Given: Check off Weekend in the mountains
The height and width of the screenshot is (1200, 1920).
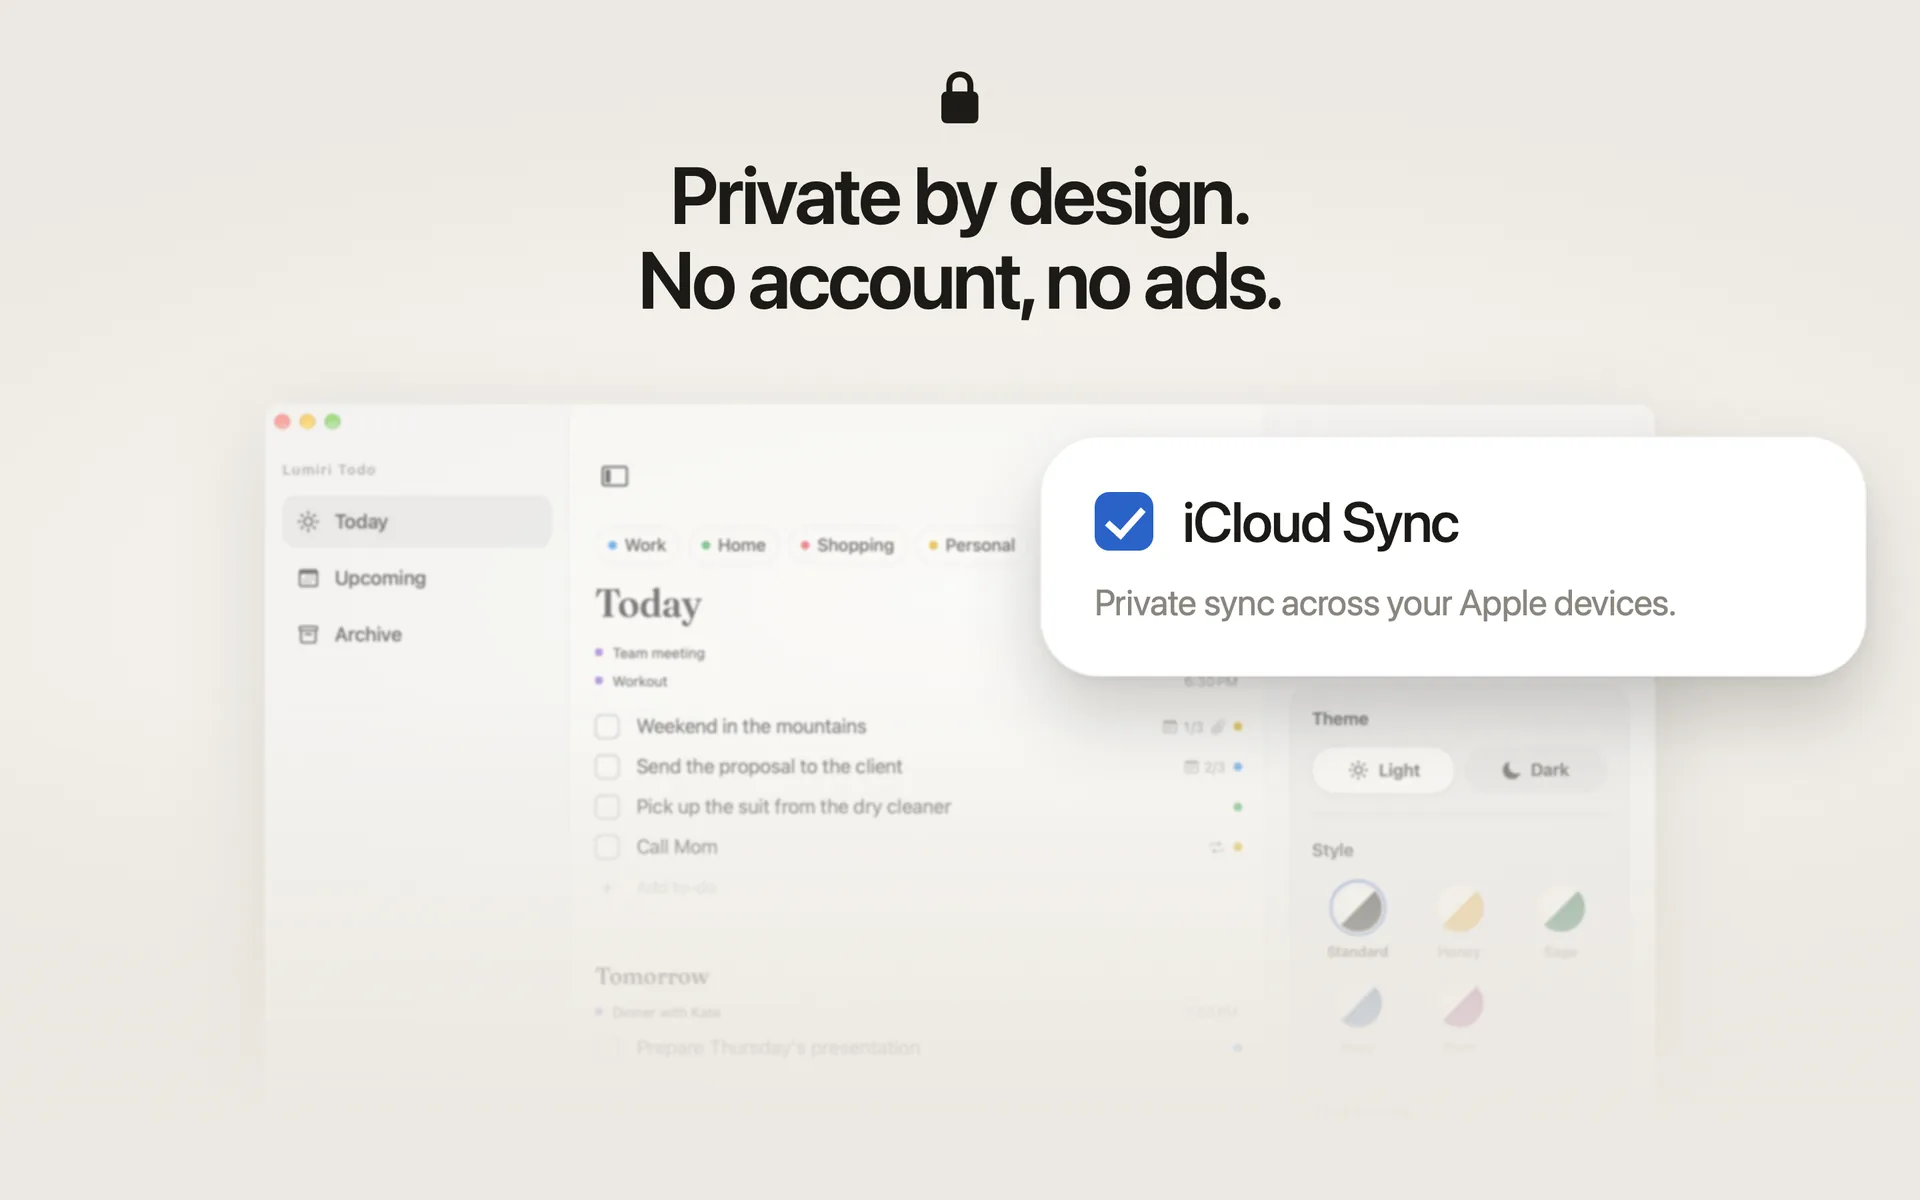Looking at the screenshot, I should click(x=607, y=726).
